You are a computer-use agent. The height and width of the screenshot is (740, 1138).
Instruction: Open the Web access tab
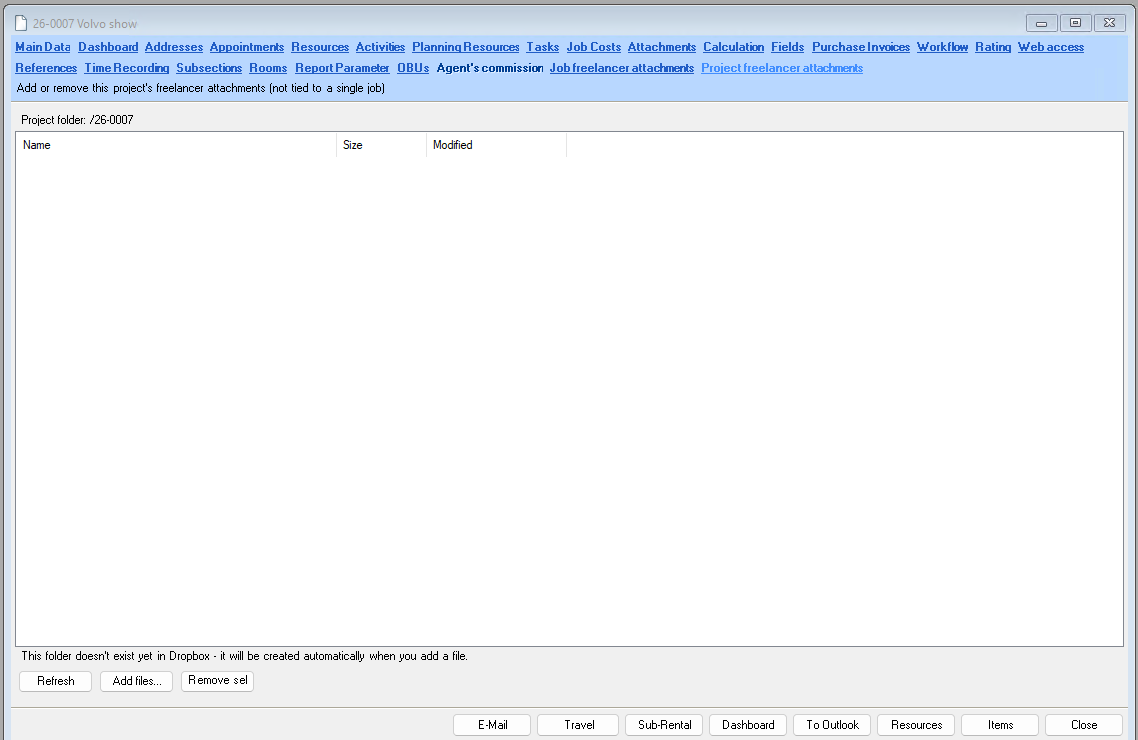point(1051,47)
